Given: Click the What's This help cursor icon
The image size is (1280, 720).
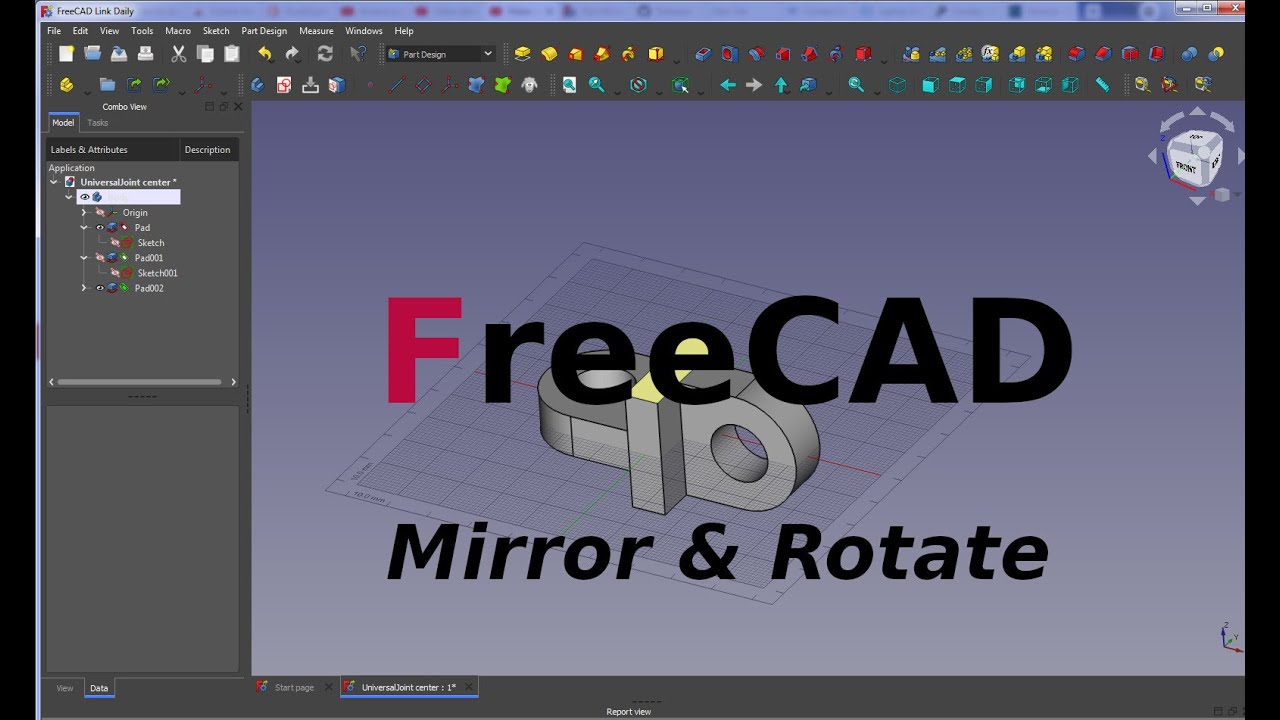Looking at the screenshot, I should pyautogui.click(x=359, y=54).
